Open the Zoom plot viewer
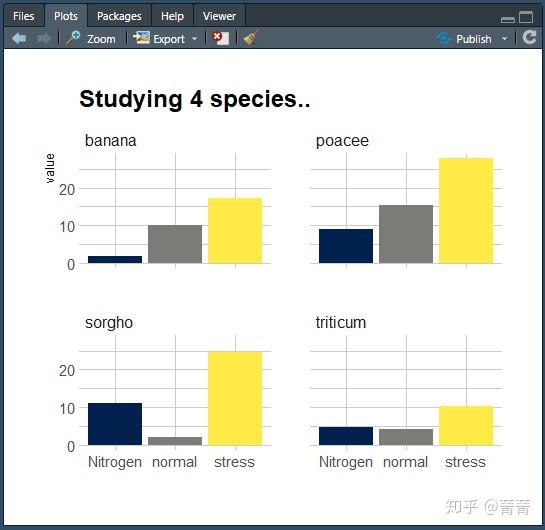 point(91,38)
